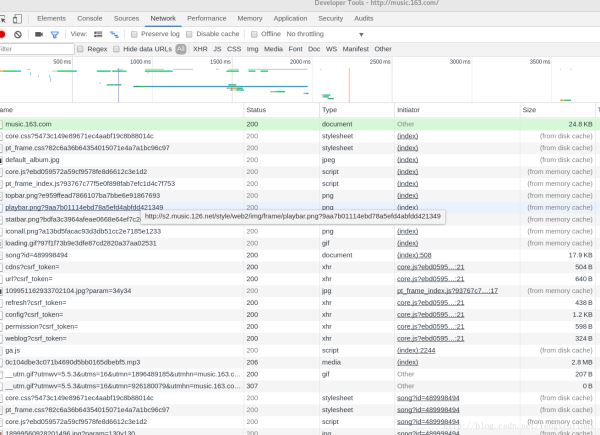Select the cdns?csrf_token= request

[x=298, y=267]
